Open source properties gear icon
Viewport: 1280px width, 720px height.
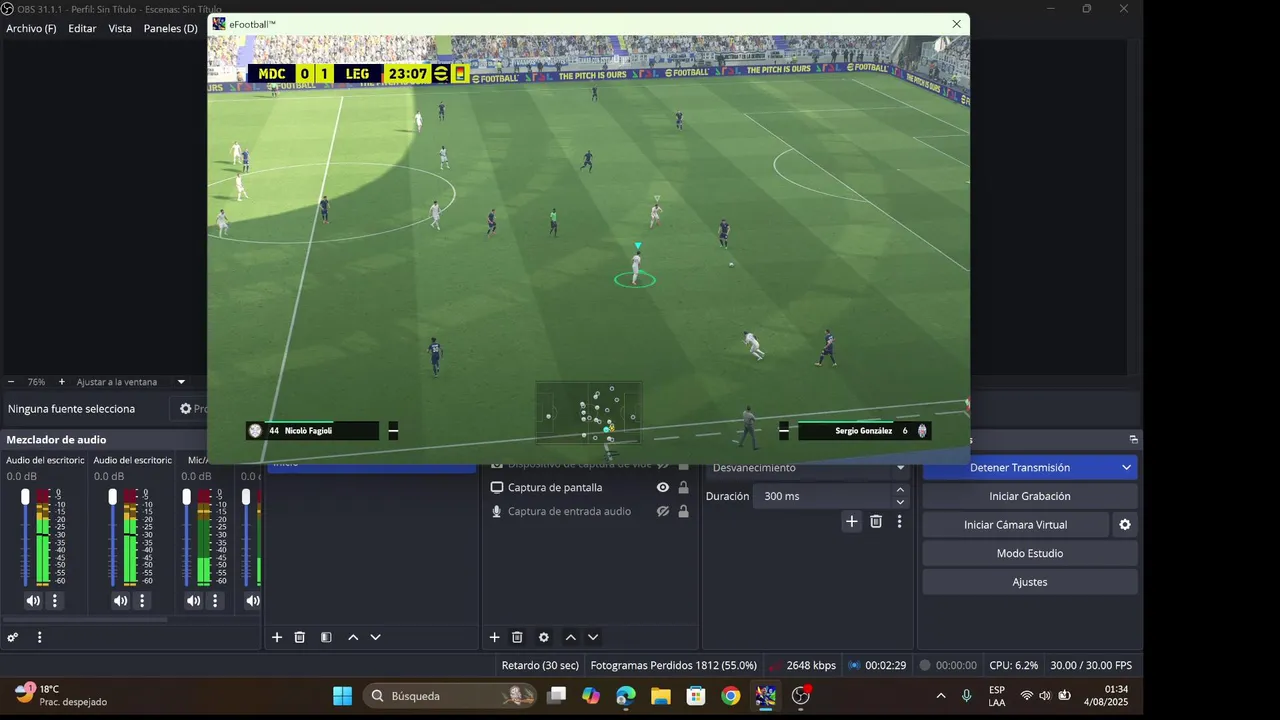(x=544, y=637)
